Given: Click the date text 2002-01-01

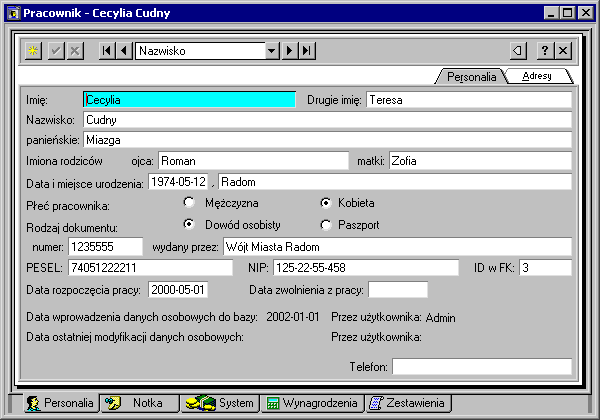Looking at the screenshot, I should (293, 317).
